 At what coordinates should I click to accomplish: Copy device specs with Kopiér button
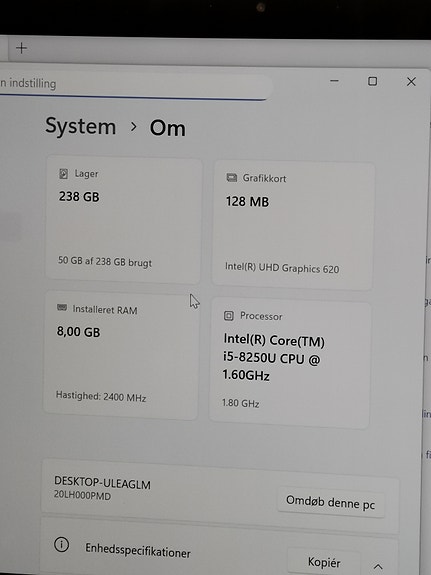coord(324,562)
